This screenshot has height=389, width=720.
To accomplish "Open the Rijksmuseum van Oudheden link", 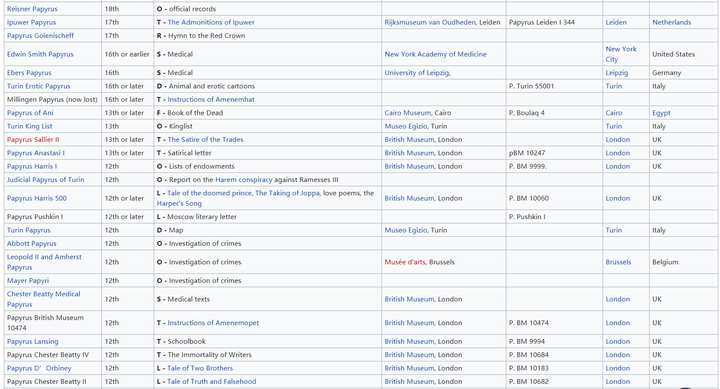I will 430,22.
